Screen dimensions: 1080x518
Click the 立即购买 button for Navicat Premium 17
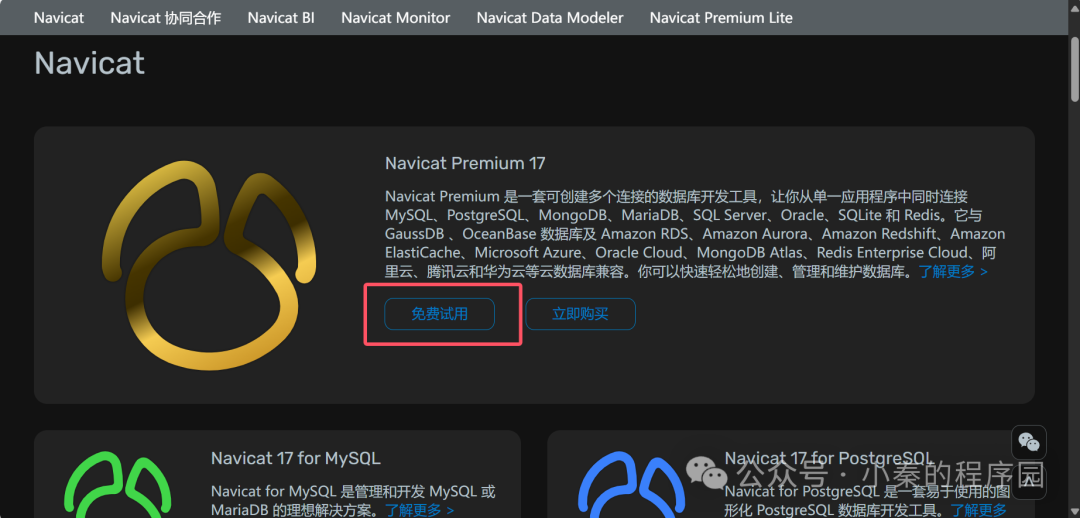[x=580, y=314]
